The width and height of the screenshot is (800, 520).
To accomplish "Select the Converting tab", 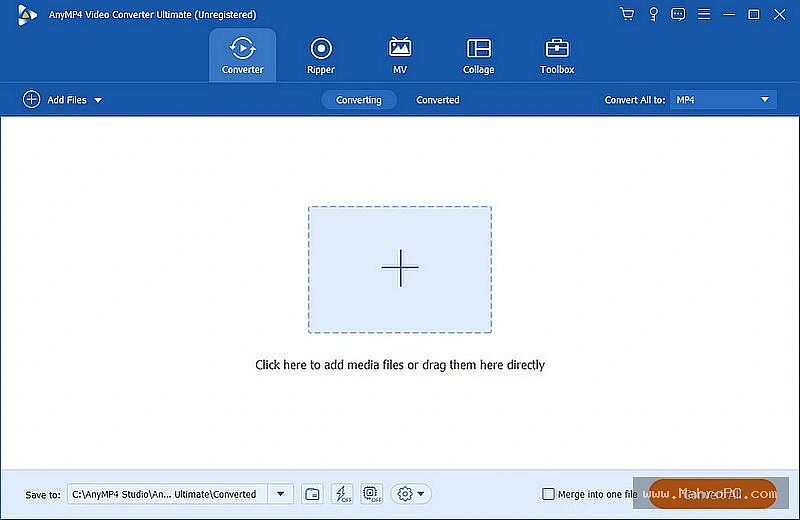I will [359, 100].
